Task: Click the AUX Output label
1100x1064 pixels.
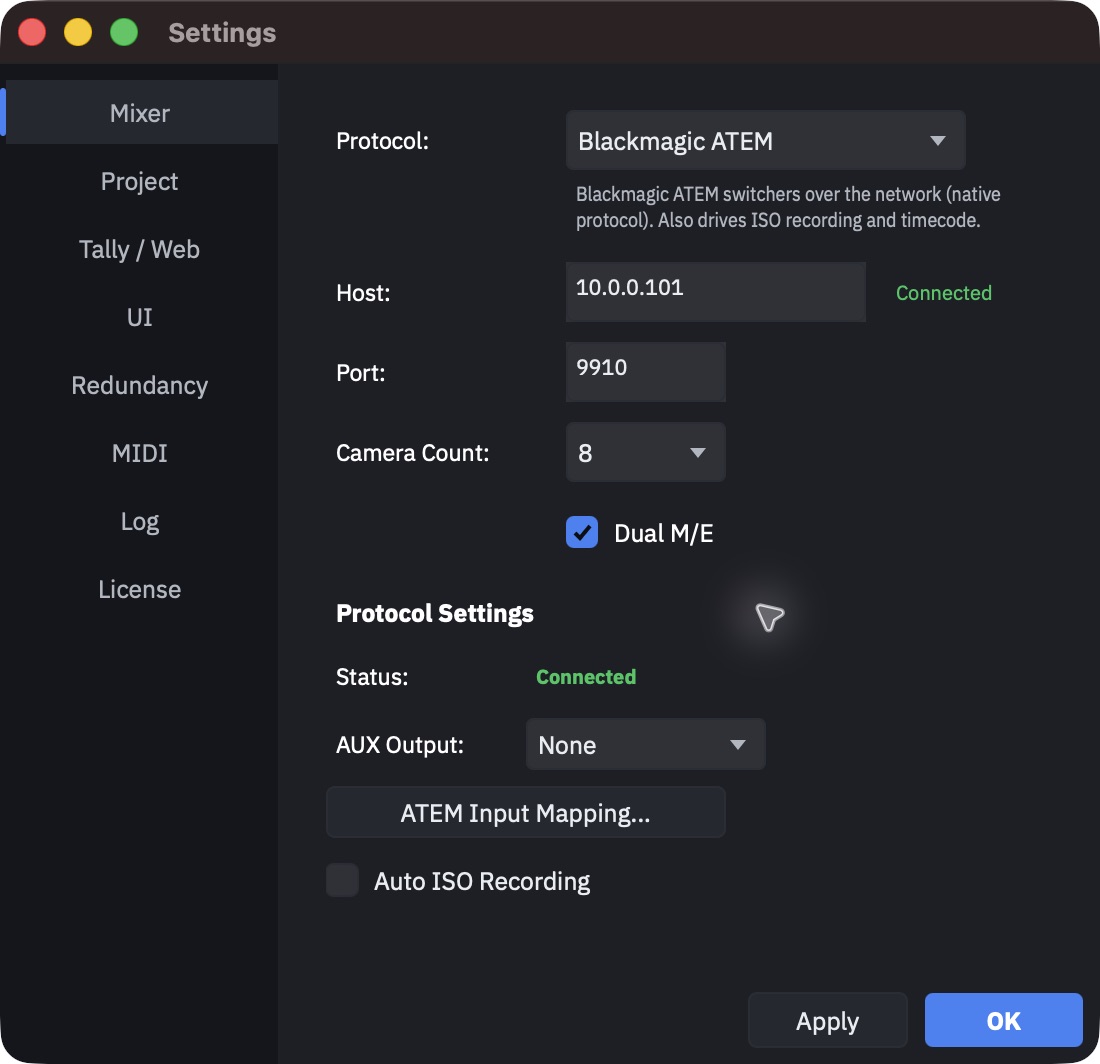Action: 400,745
